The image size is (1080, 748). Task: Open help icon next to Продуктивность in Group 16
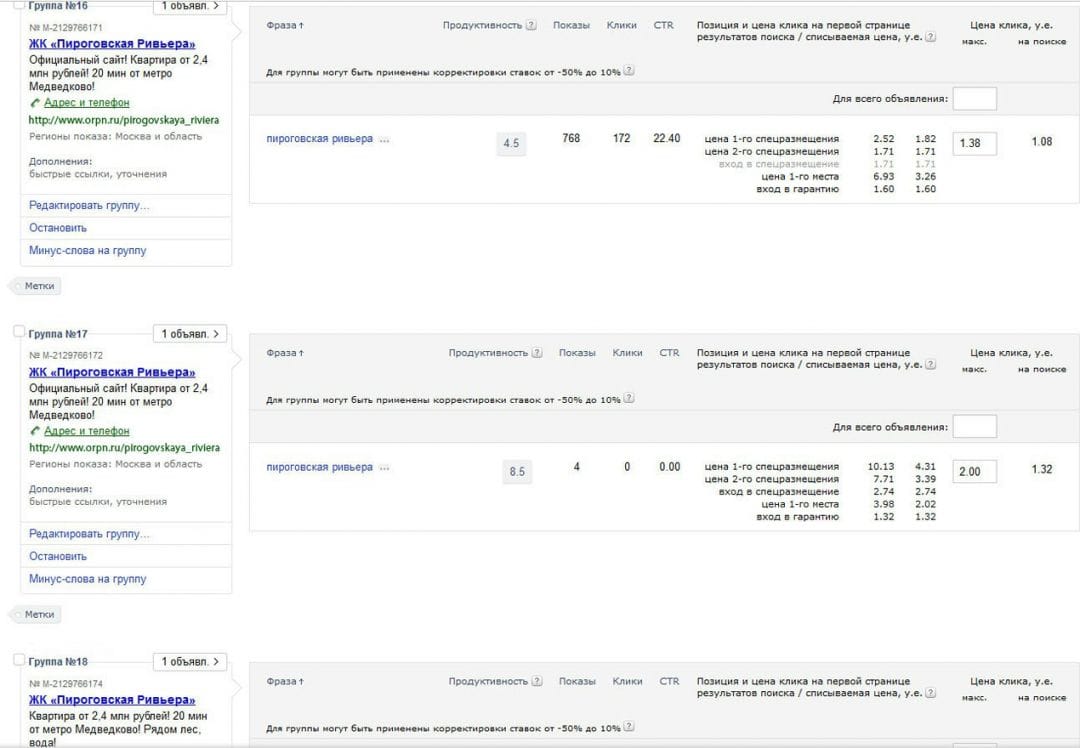[531, 25]
